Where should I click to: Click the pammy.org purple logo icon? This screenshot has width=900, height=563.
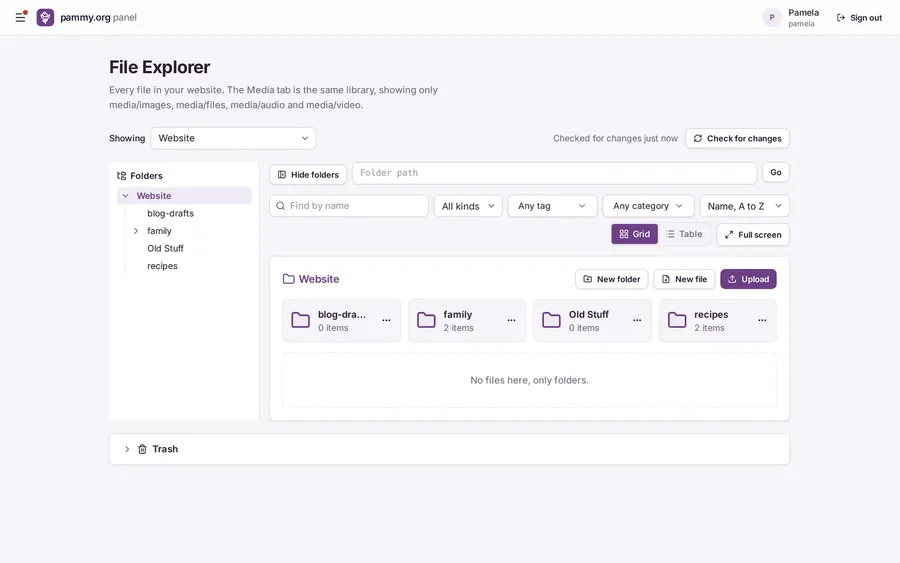[45, 17]
